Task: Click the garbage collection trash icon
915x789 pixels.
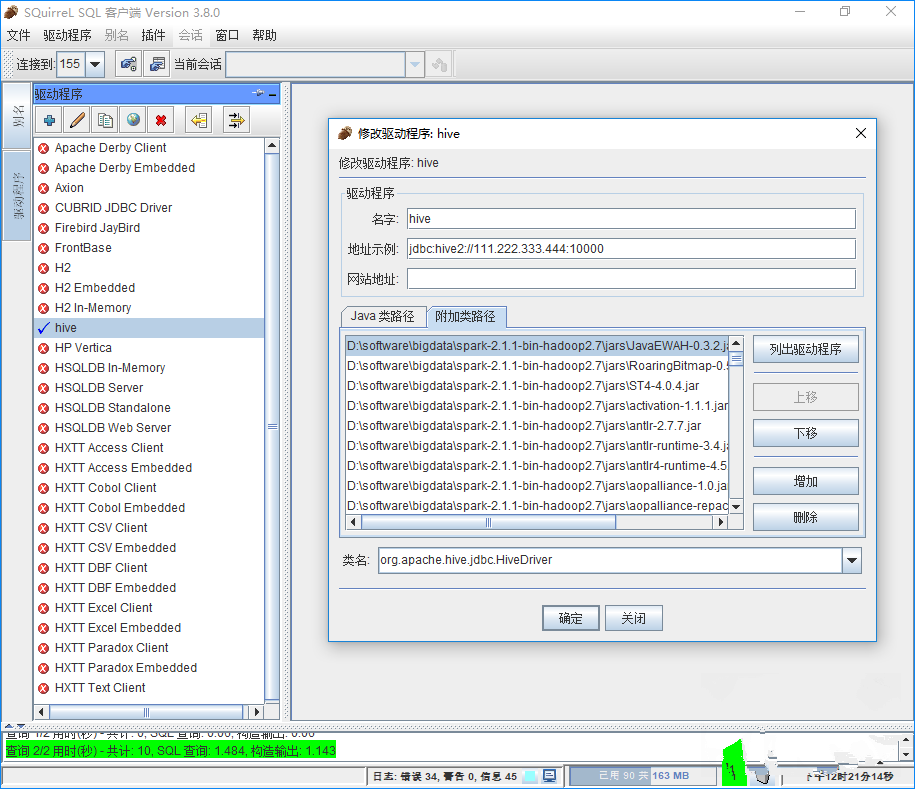Action: [763, 776]
